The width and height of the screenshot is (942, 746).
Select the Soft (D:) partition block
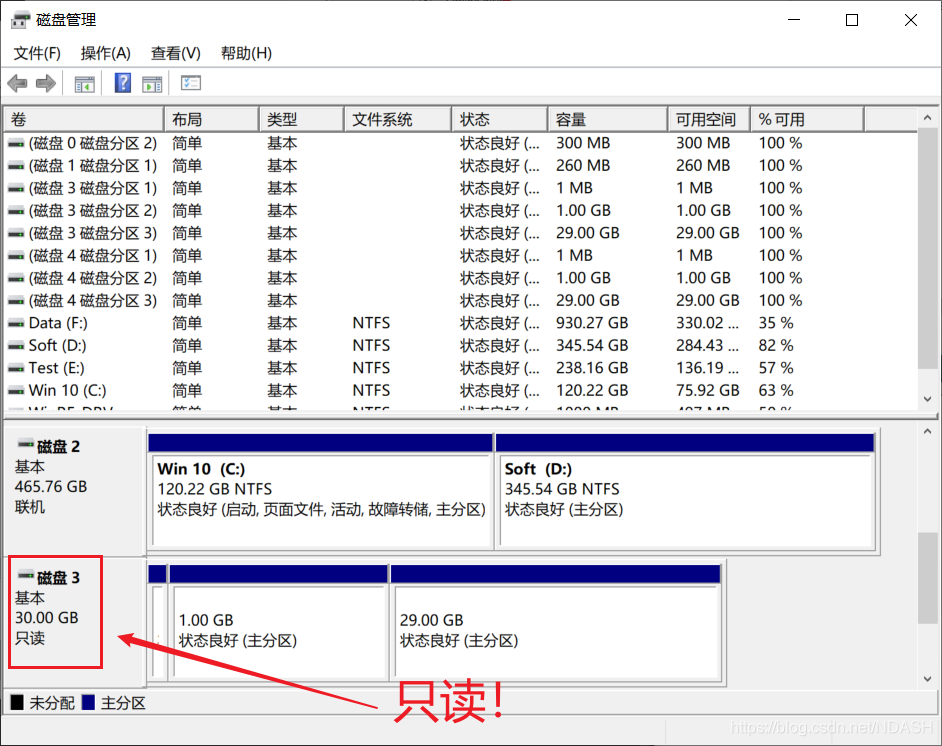(x=685, y=491)
